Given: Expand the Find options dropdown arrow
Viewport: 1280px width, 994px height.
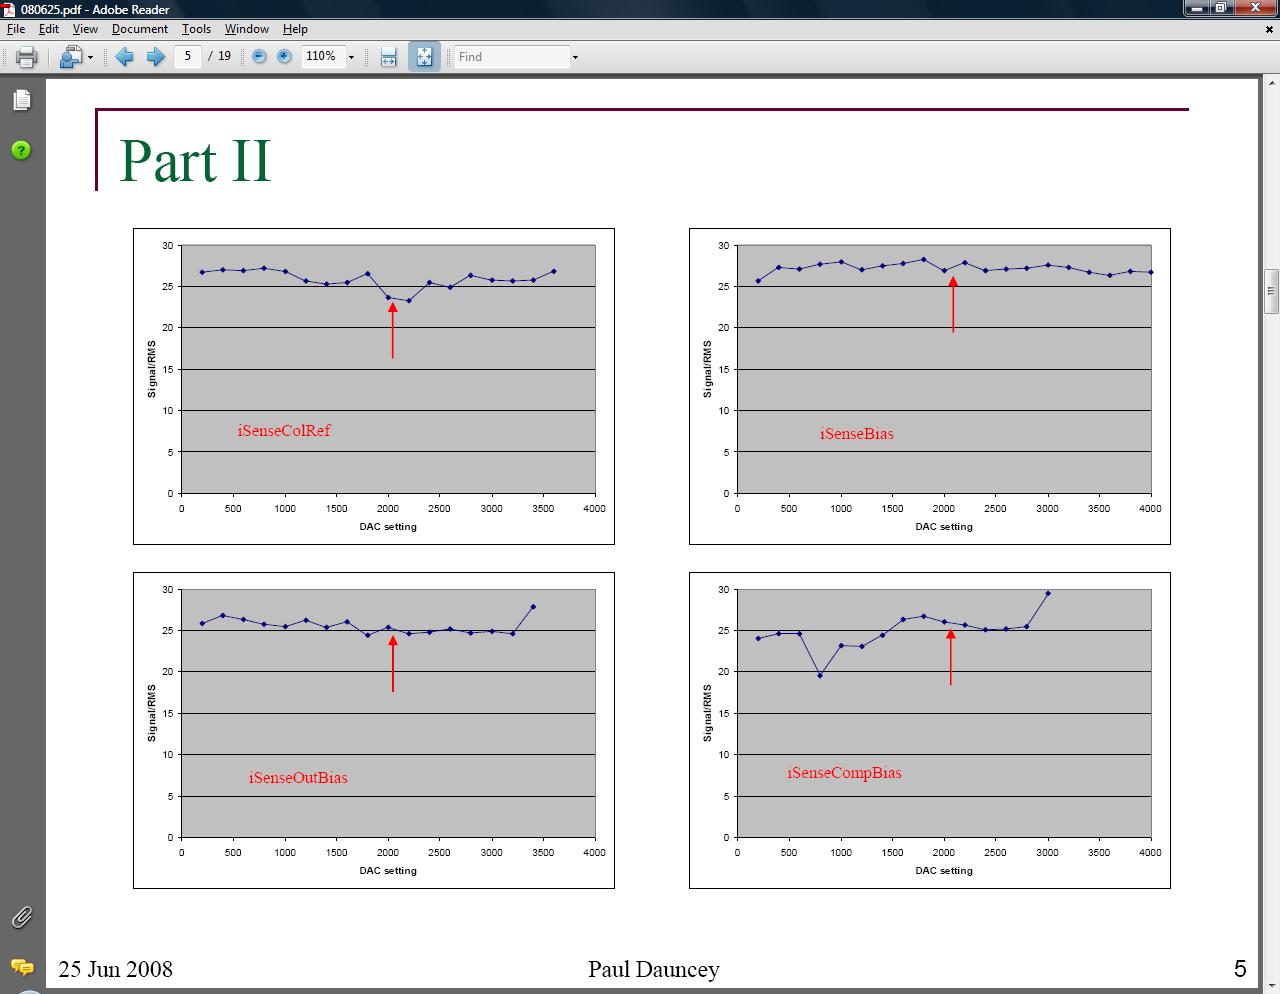Looking at the screenshot, I should [x=575, y=58].
